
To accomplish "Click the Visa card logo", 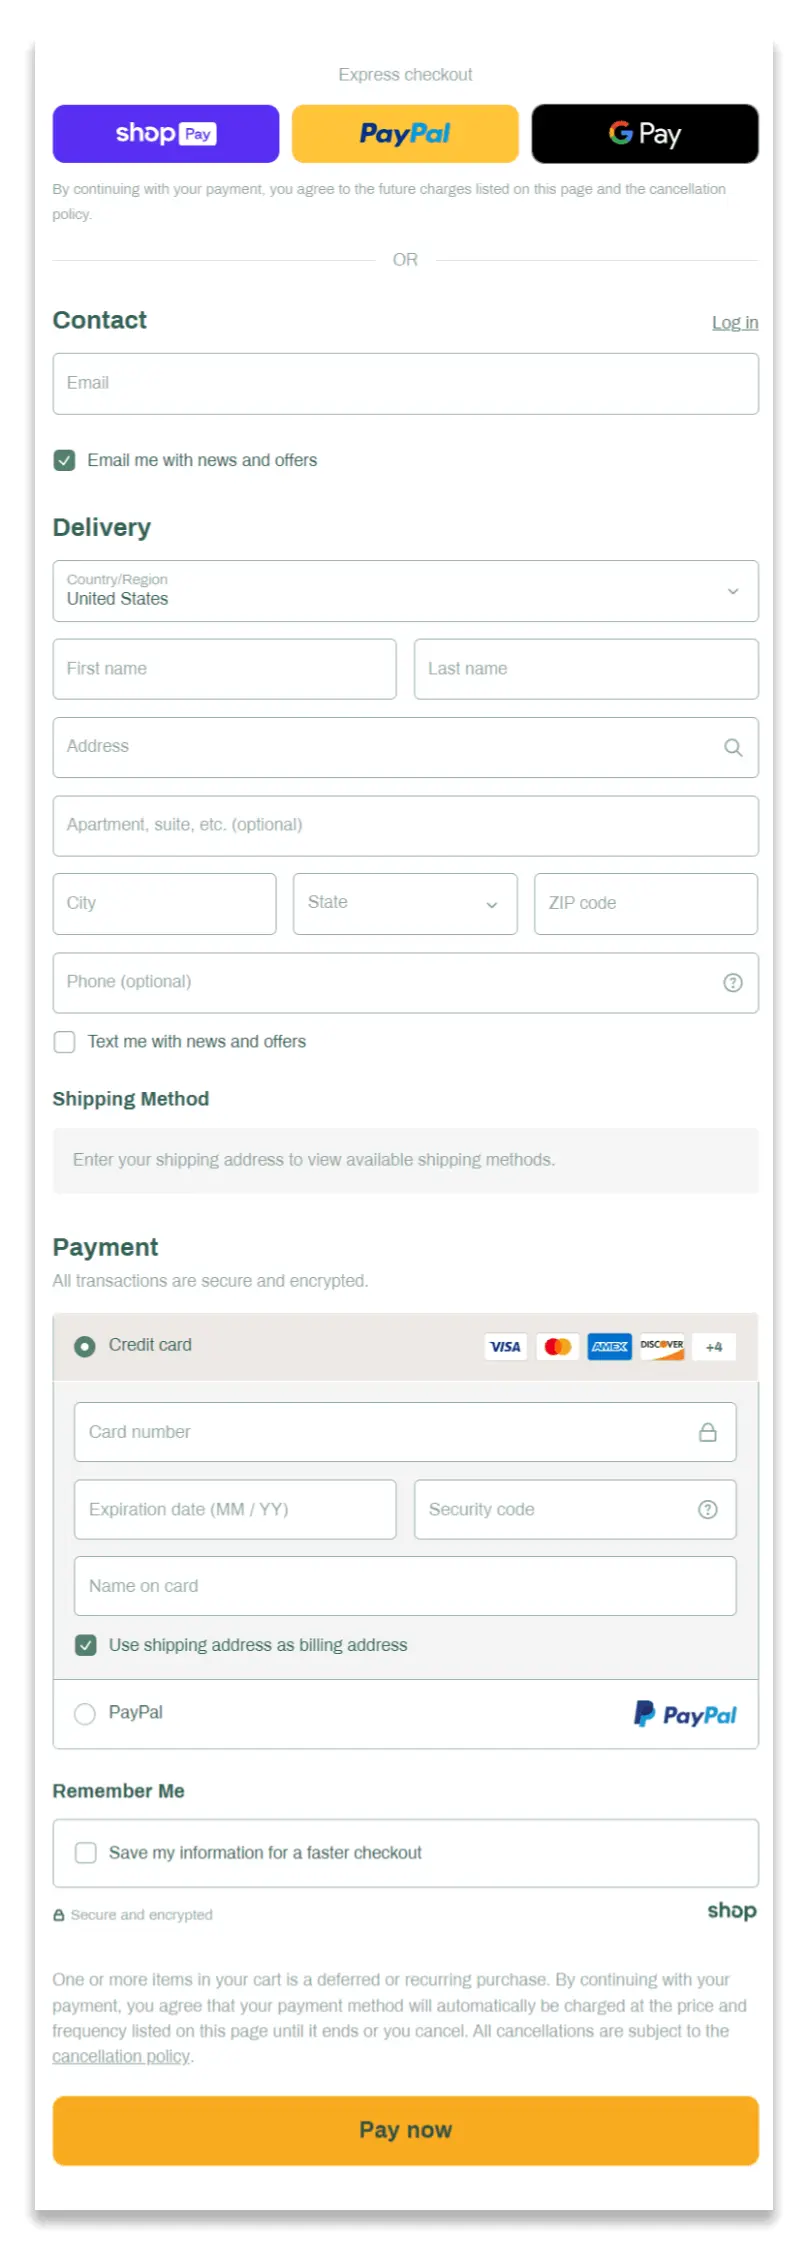I will (x=505, y=1346).
